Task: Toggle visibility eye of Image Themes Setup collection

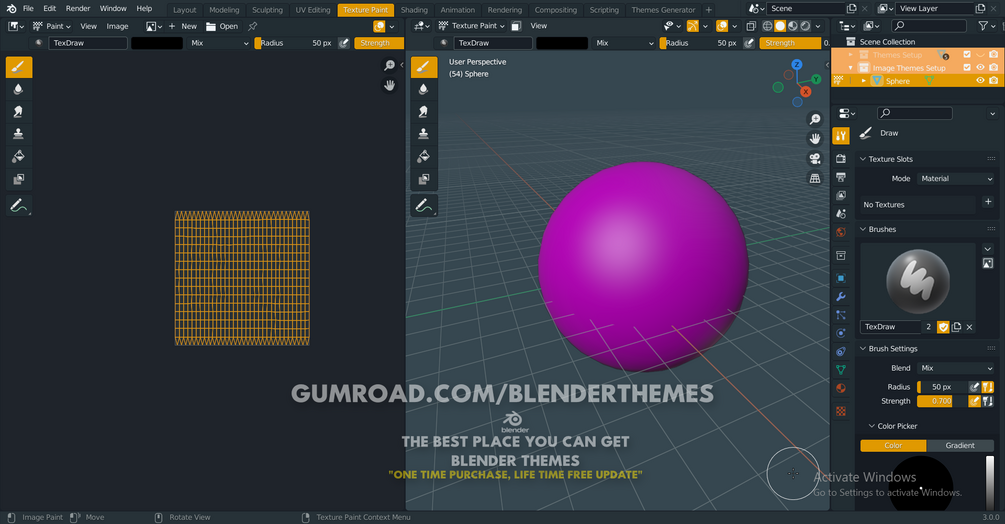Action: click(x=980, y=68)
